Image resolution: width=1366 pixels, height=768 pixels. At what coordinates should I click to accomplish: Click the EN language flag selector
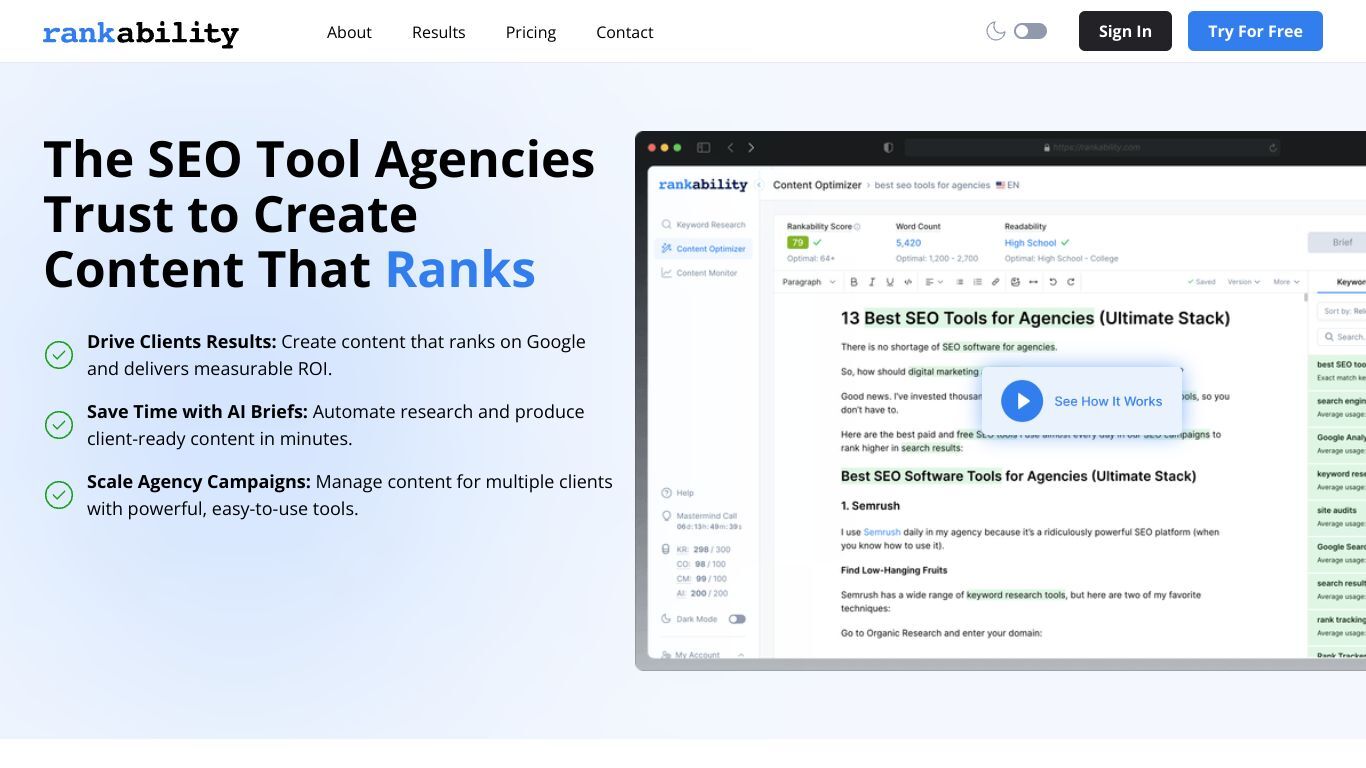1007,185
